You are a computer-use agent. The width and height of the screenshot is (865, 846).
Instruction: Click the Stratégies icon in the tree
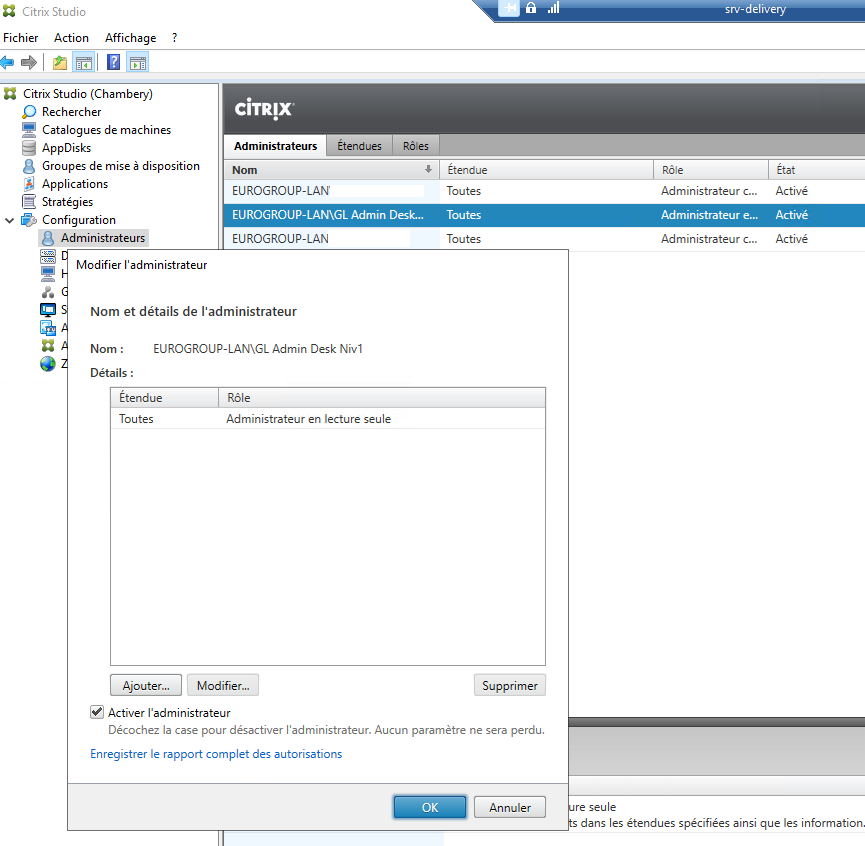[x=29, y=202]
